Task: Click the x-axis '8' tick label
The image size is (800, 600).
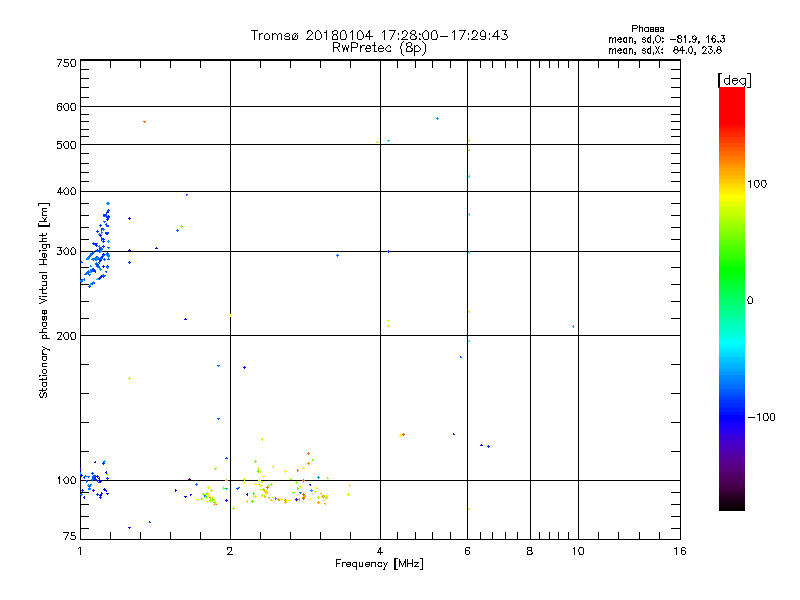Action: (530, 551)
